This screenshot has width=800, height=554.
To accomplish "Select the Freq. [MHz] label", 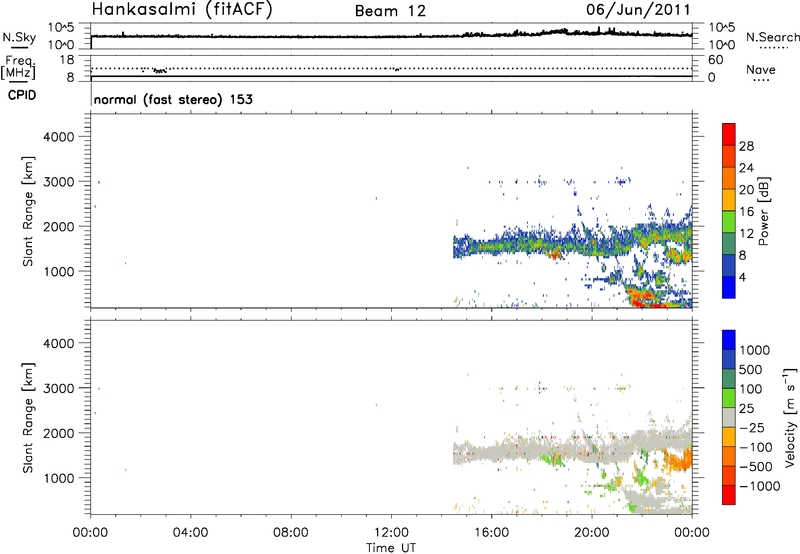I will 18,67.
